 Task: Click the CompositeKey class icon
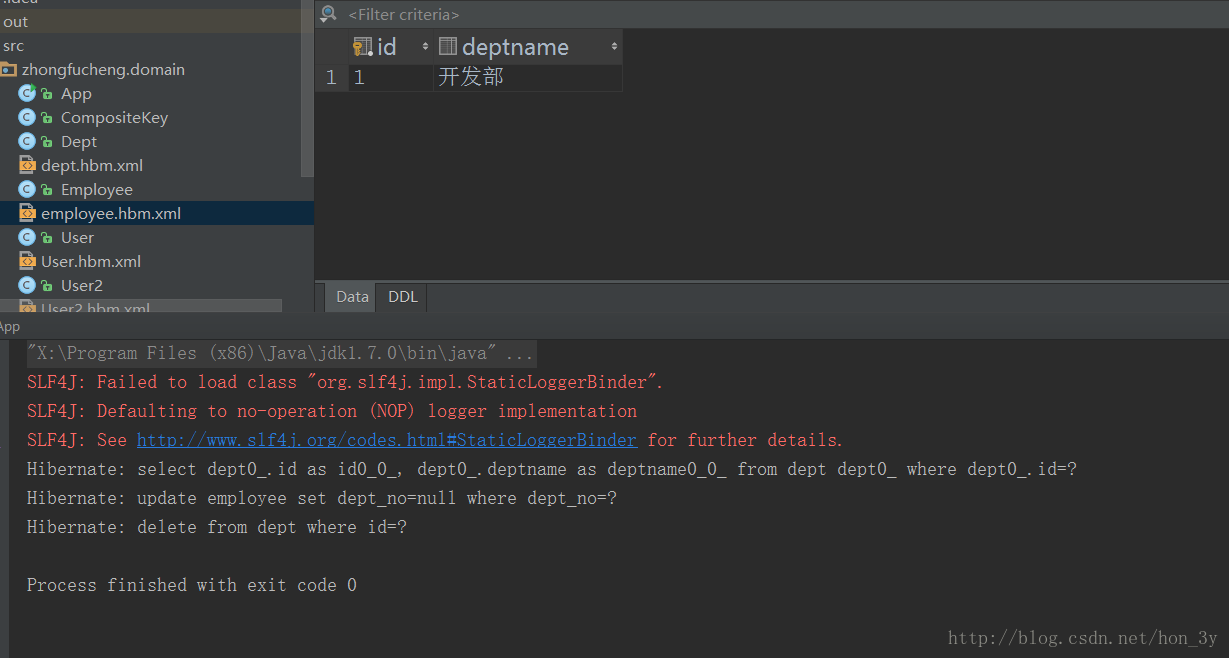pos(27,117)
